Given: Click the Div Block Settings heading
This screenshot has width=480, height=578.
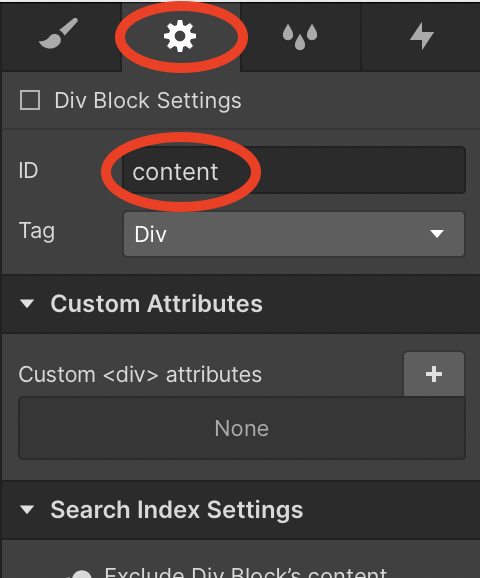Looking at the screenshot, I should click(x=148, y=100).
